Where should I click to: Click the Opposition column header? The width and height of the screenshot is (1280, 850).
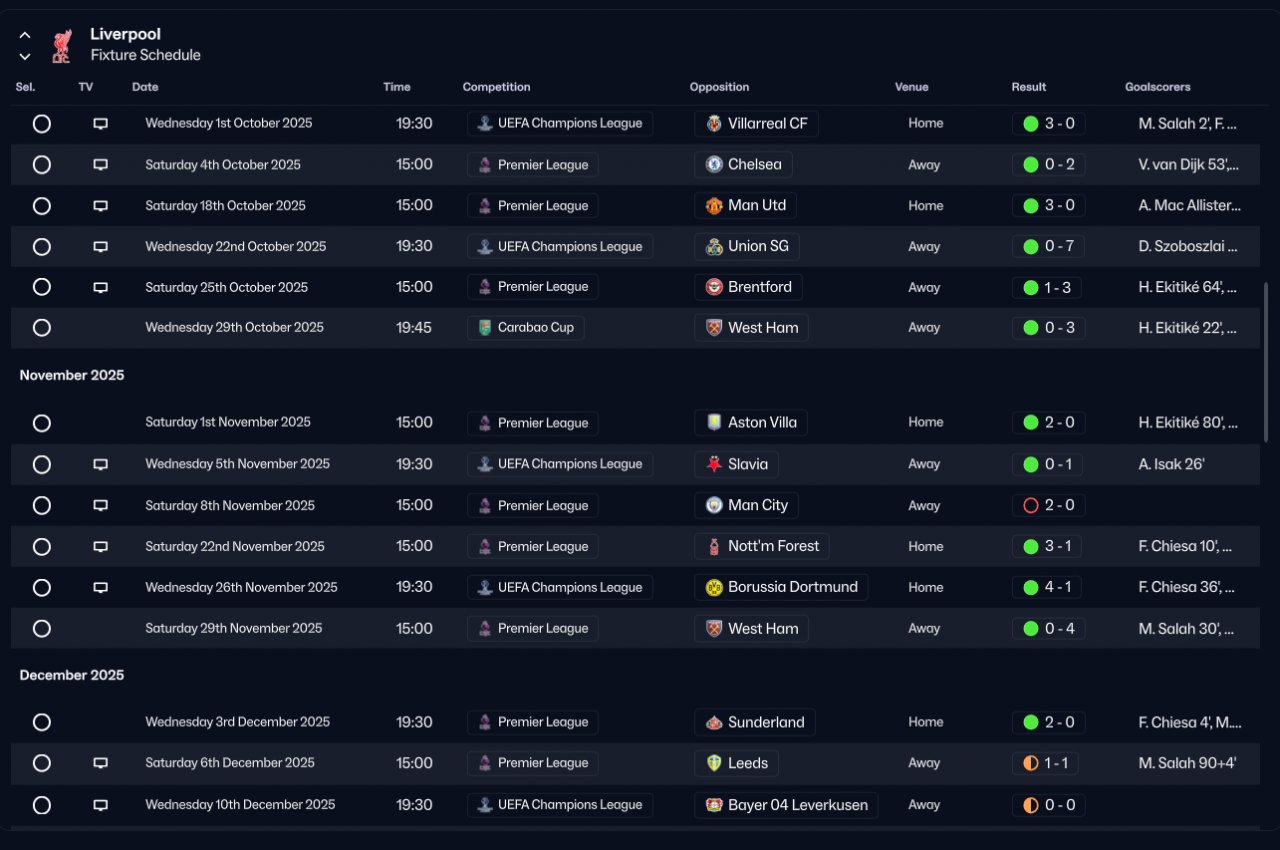[x=719, y=87]
